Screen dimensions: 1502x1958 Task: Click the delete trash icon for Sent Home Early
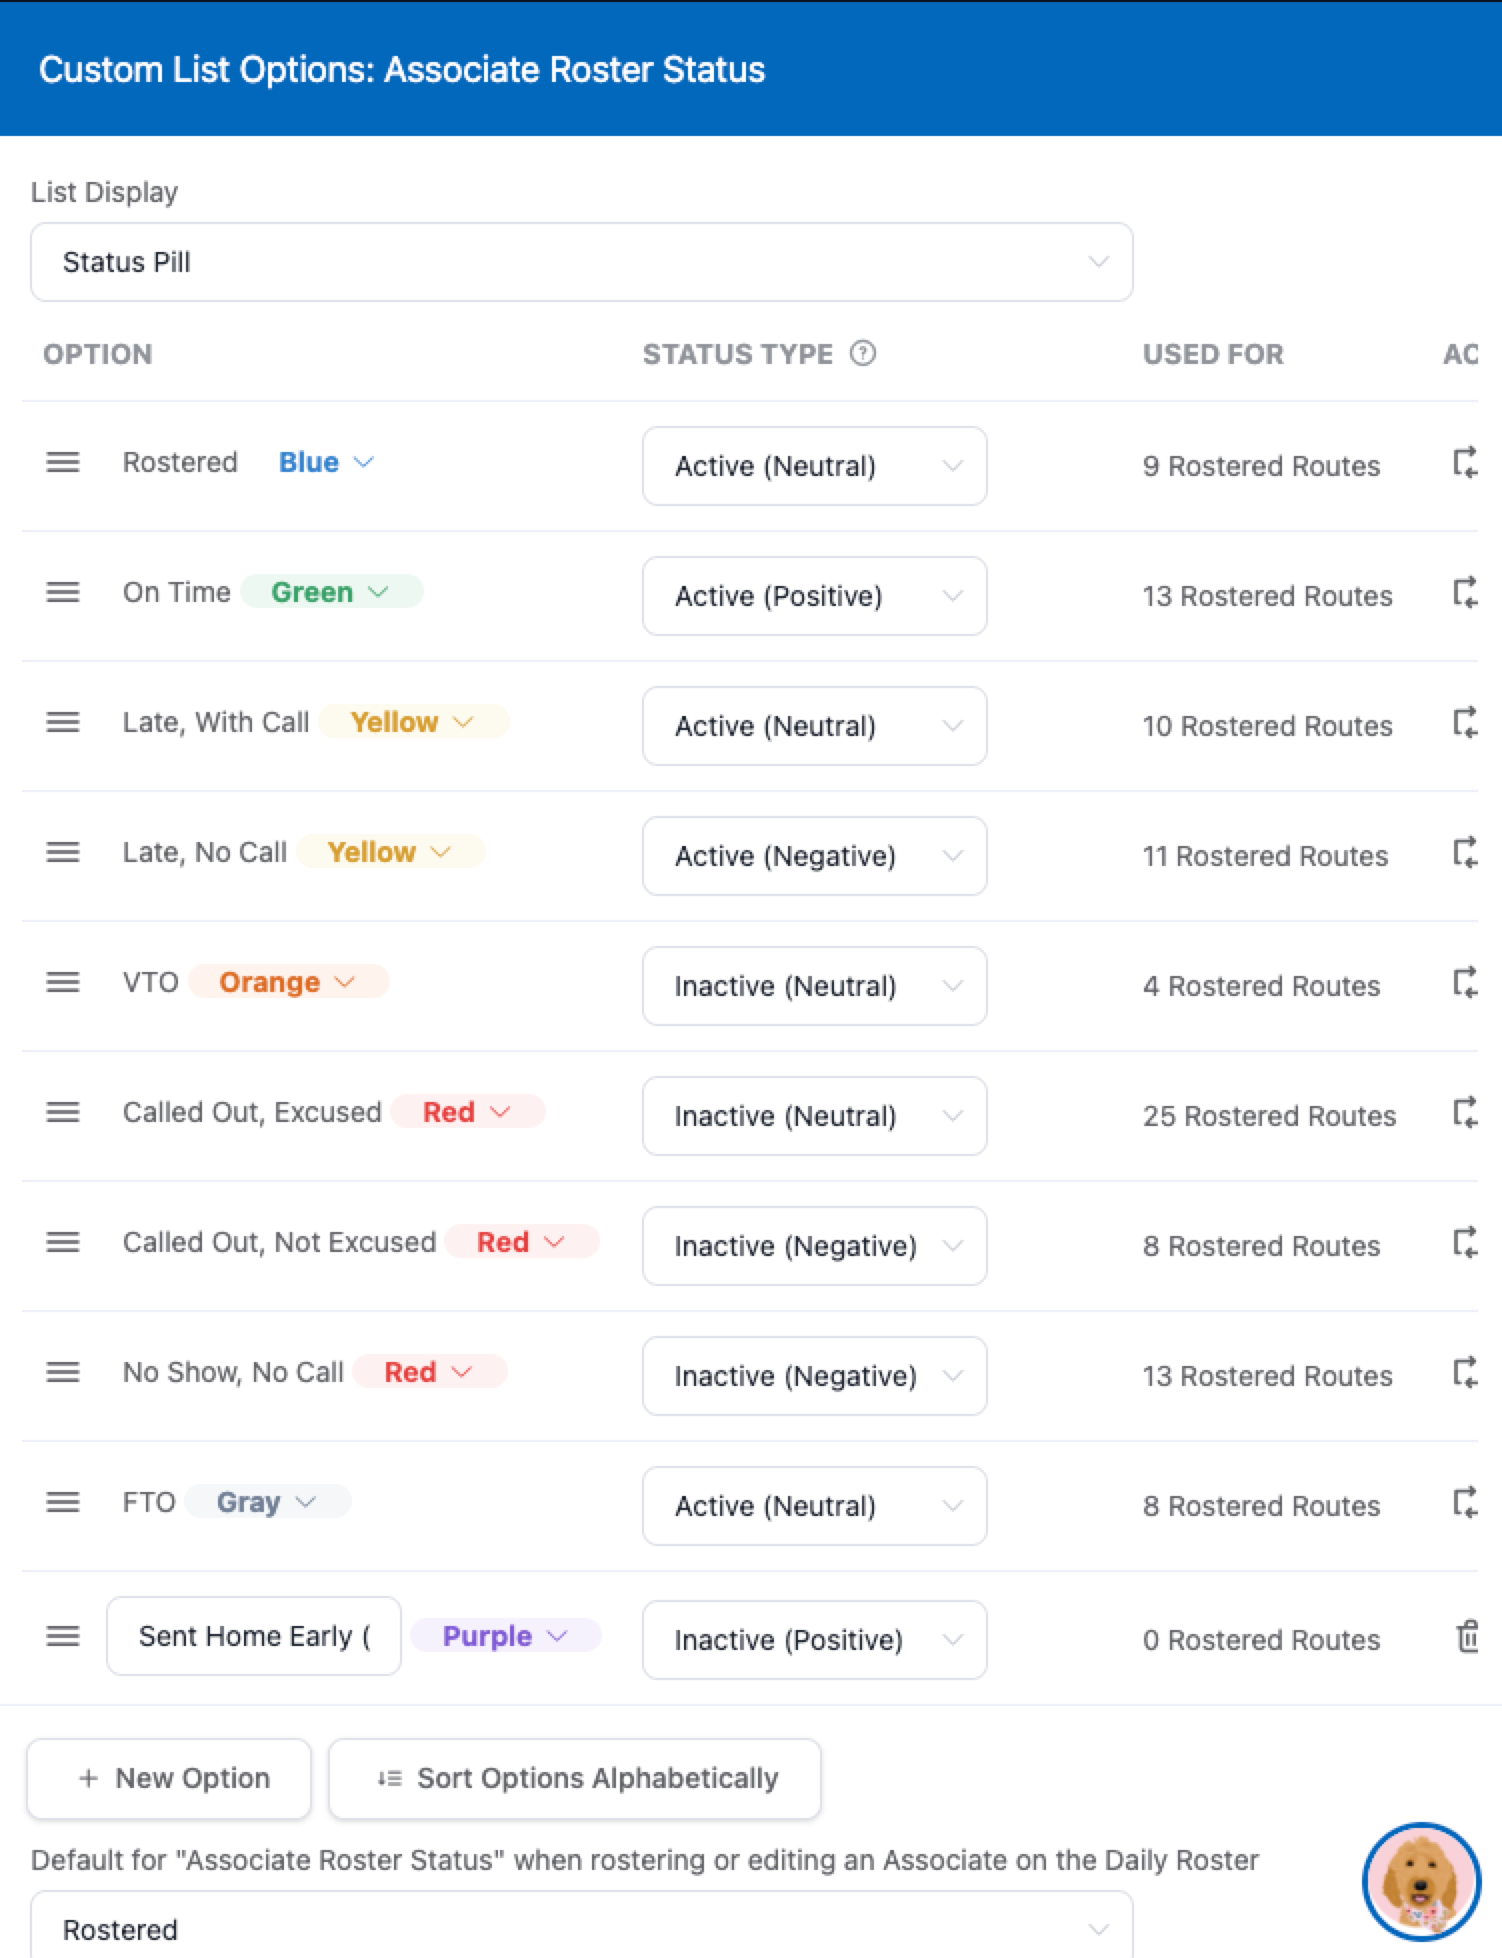tap(1467, 1636)
